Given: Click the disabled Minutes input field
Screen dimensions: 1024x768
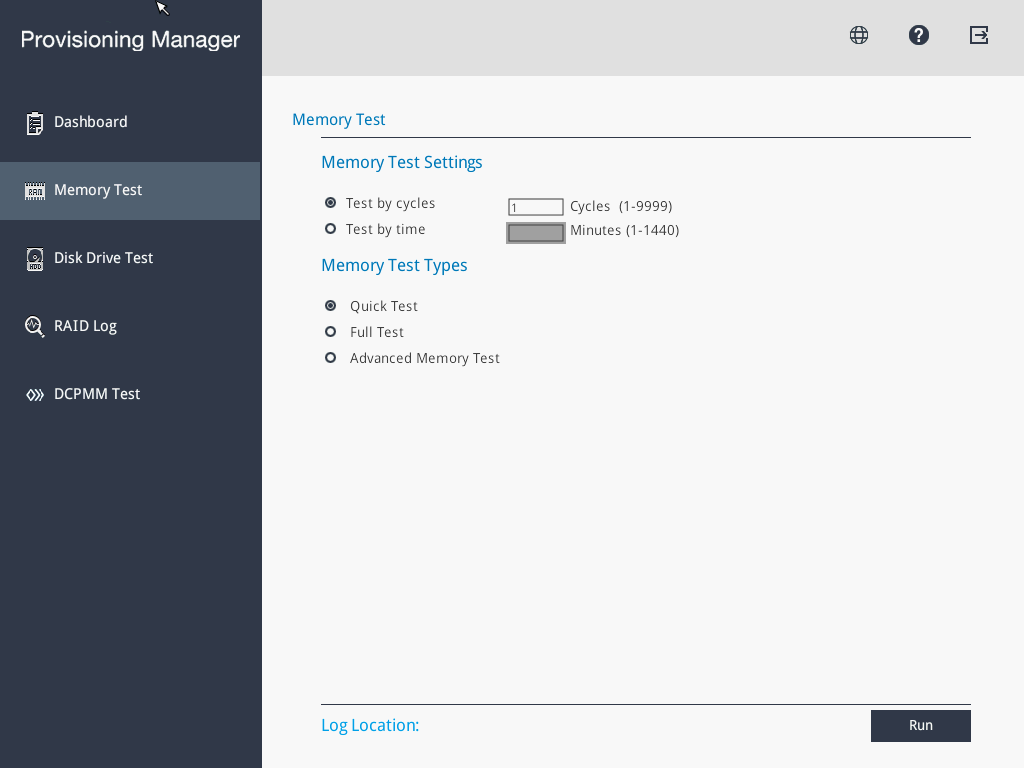Looking at the screenshot, I should (536, 232).
